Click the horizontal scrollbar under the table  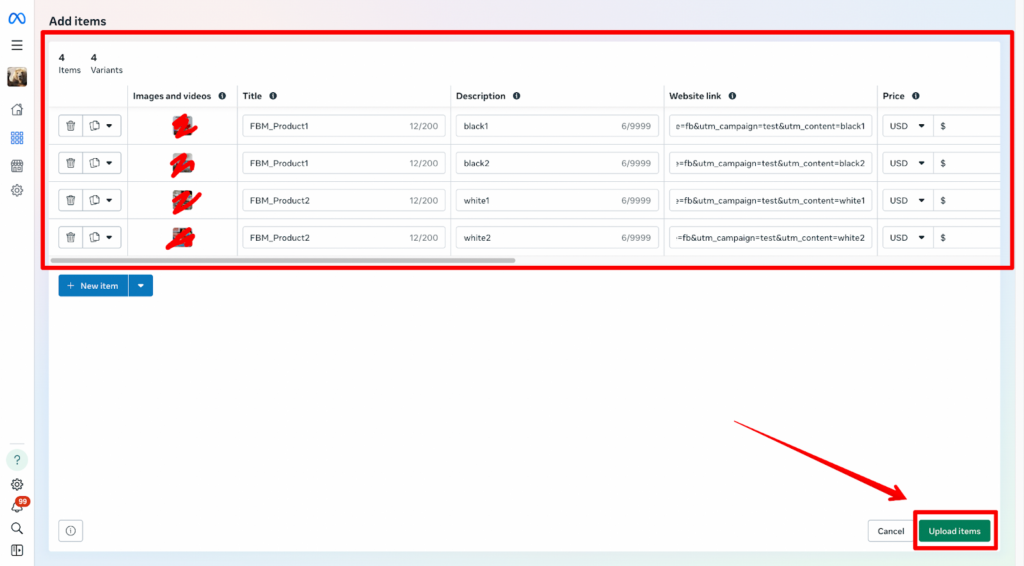click(x=283, y=260)
